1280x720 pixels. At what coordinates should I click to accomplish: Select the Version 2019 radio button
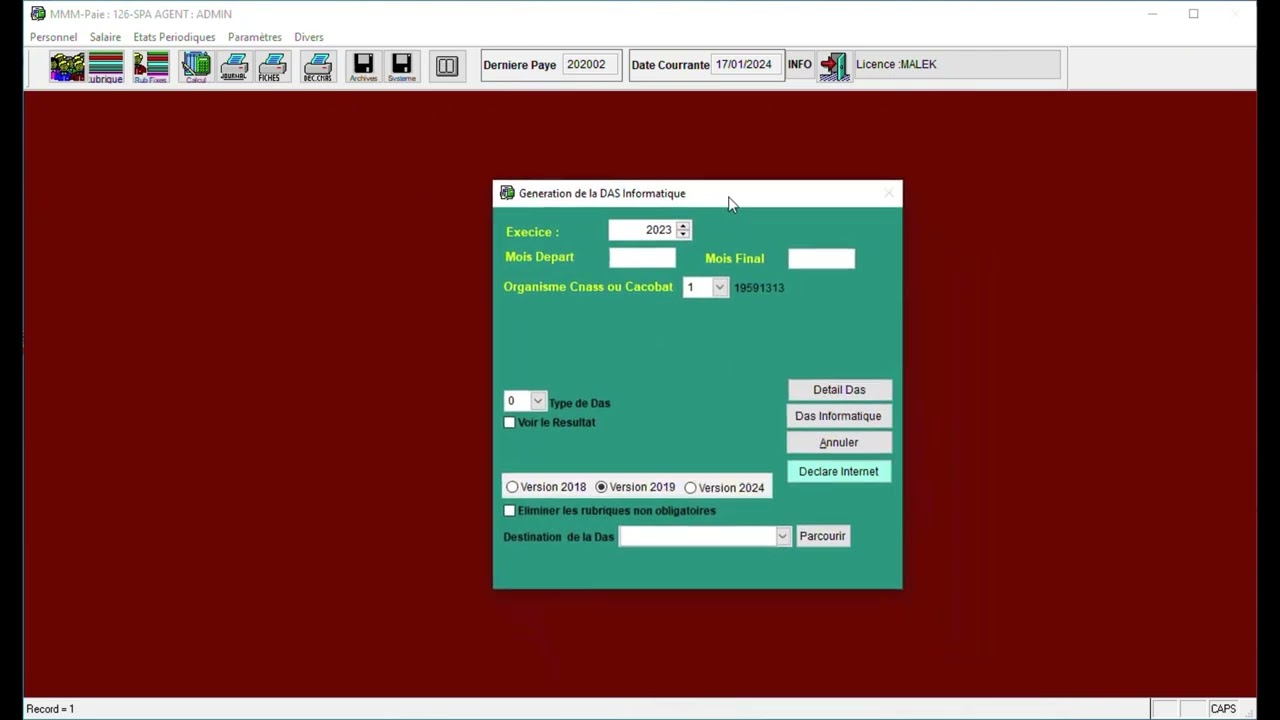click(x=601, y=487)
